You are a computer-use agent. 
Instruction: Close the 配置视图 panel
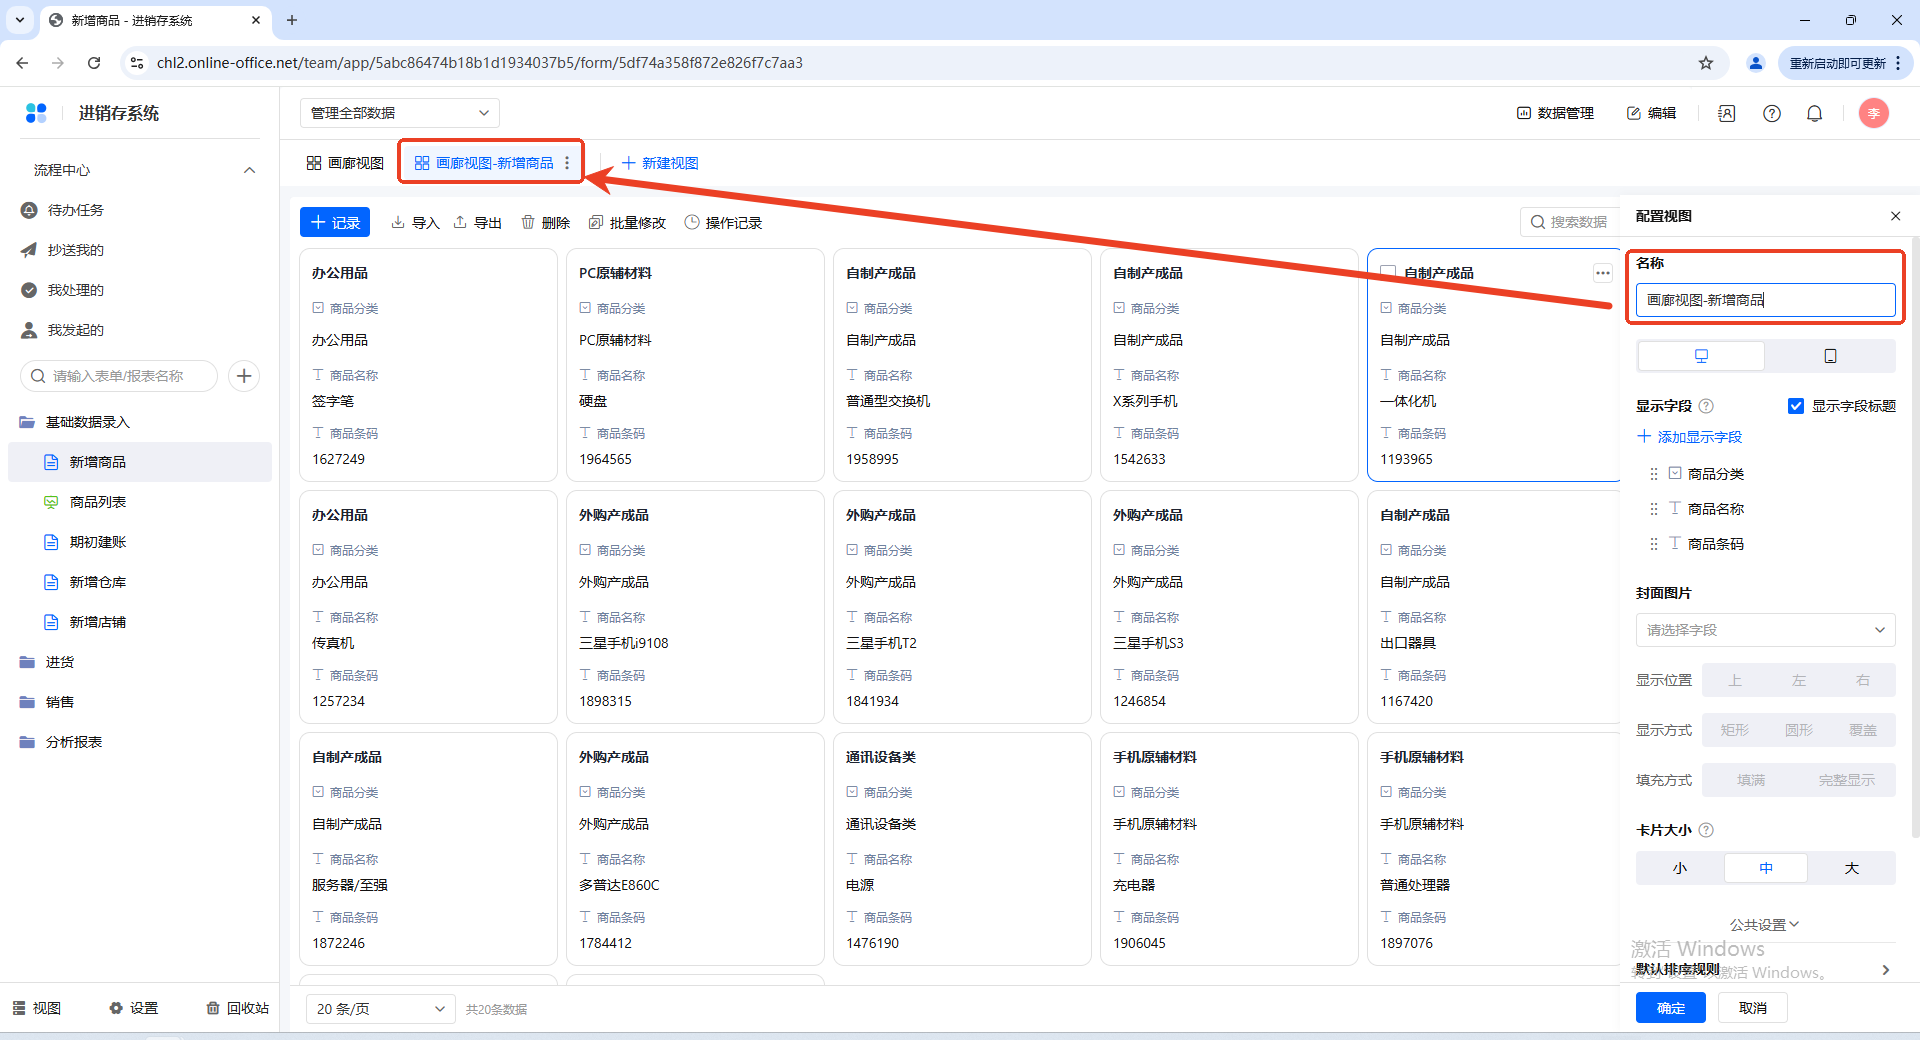(1895, 216)
